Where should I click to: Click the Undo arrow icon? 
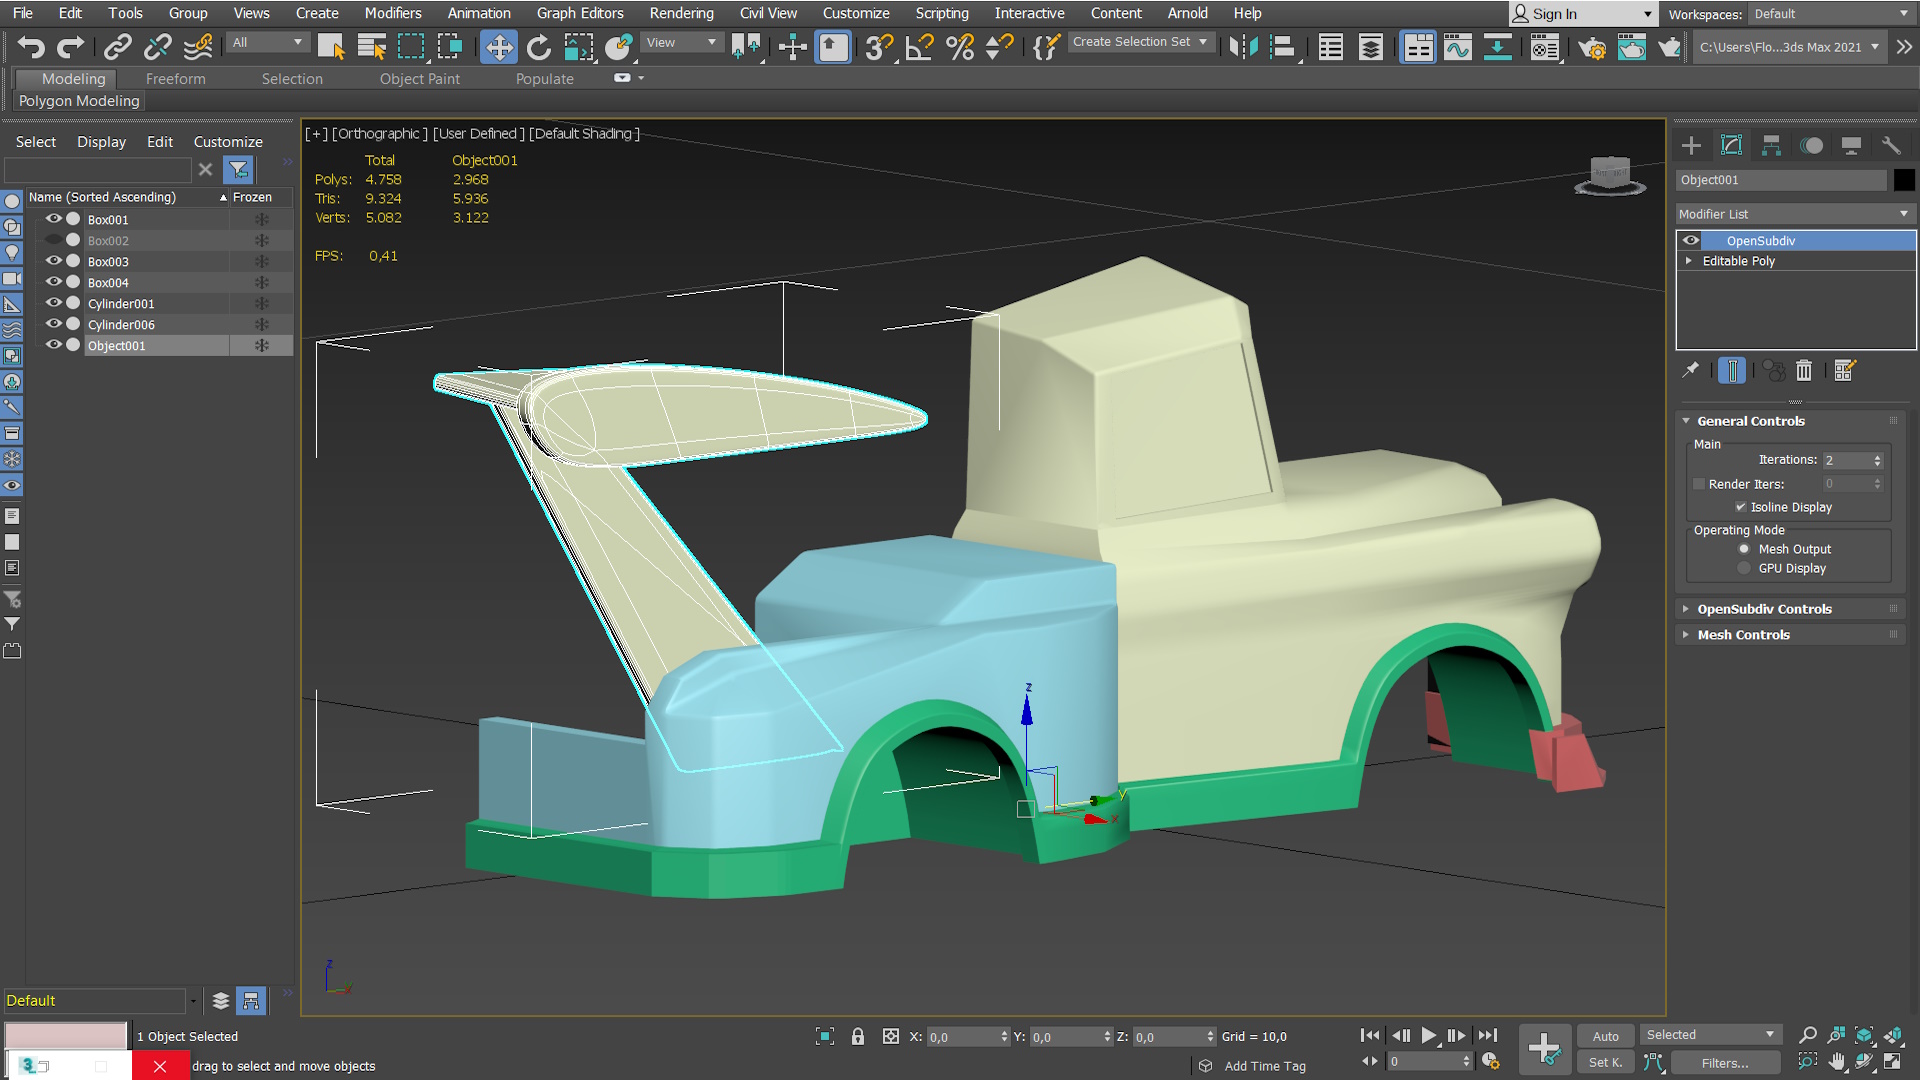(x=31, y=47)
